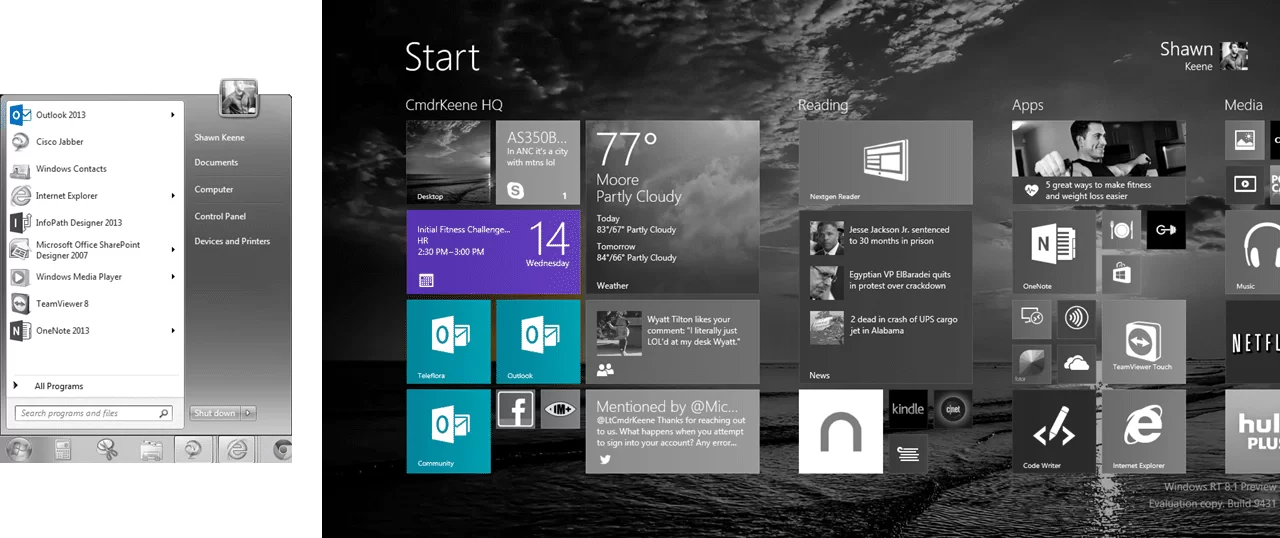This screenshot has width=1280, height=538.
Task: Open Windows Contacts in Start menu
Action: 95,169
